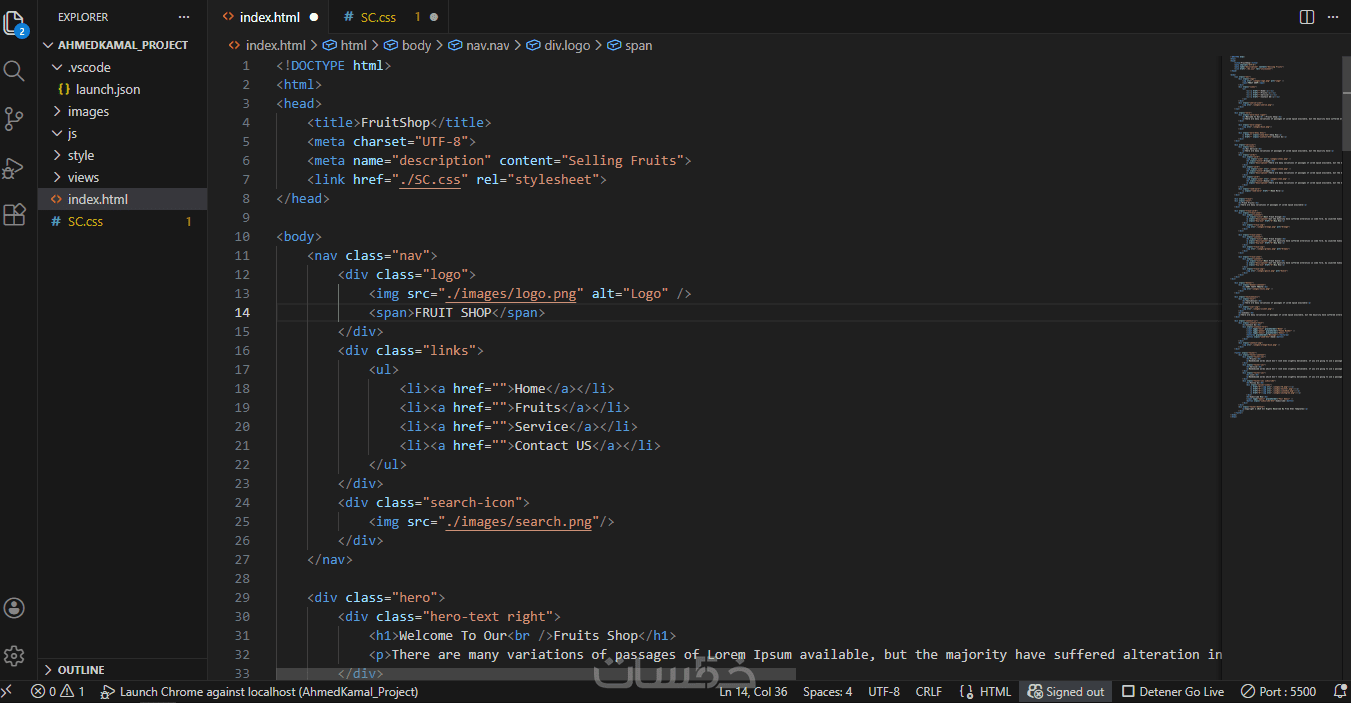Viewport: 1351px width, 703px height.
Task: Click the search-icon class value
Action: coord(473,503)
